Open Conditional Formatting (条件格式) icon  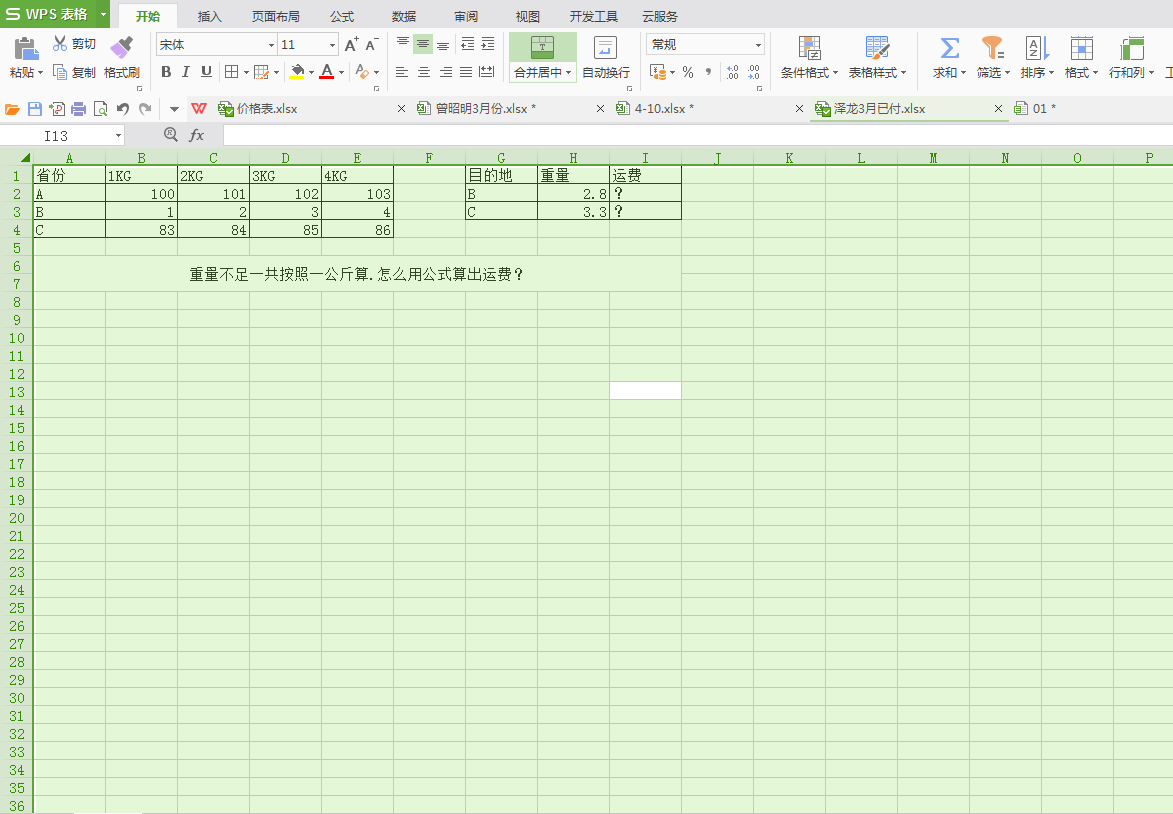pos(809,47)
